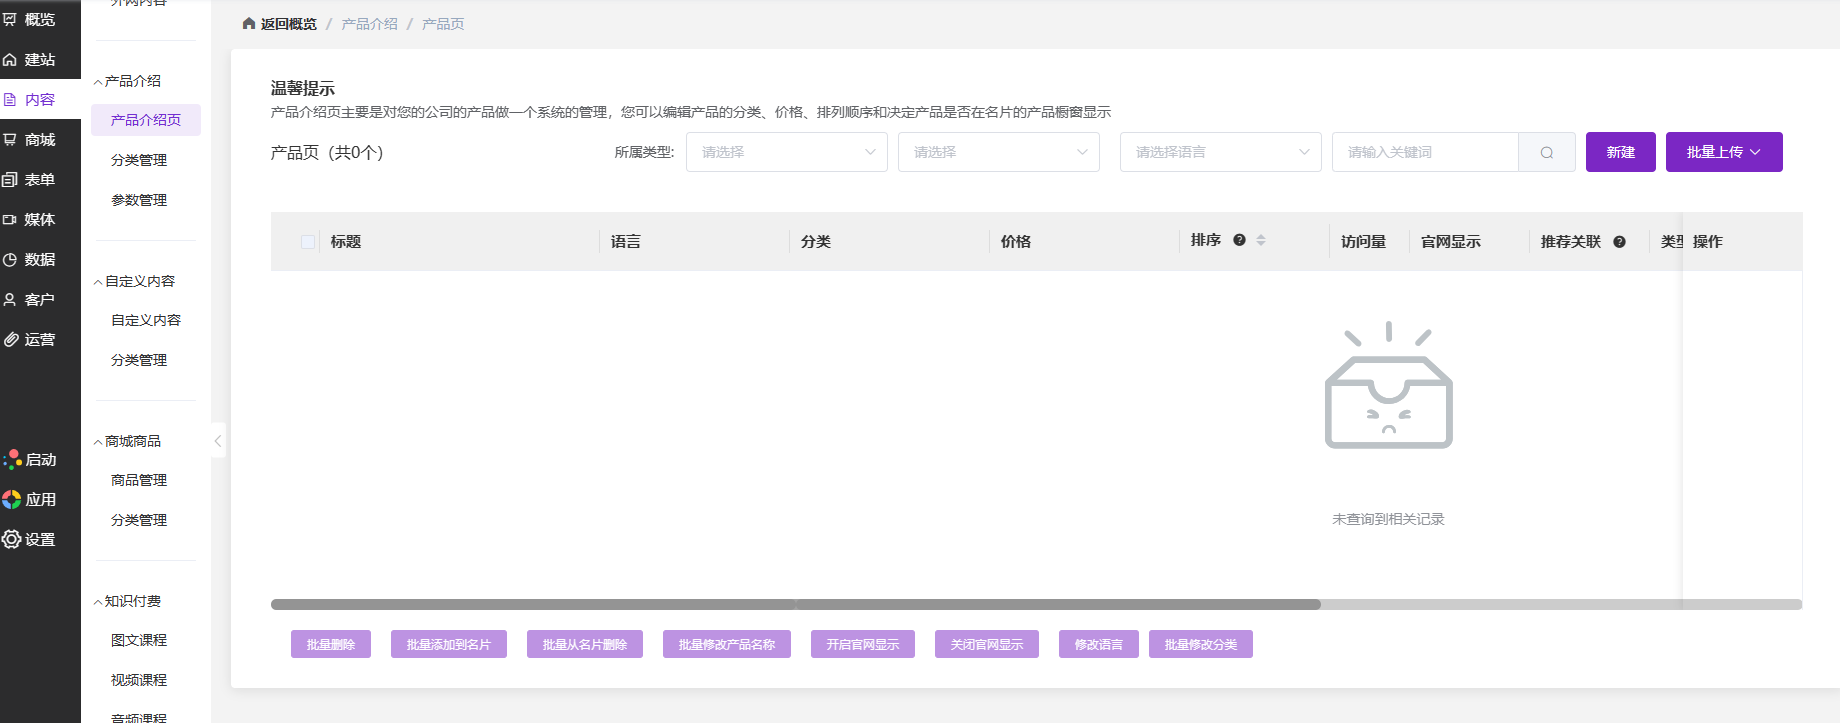Viewport: 1840px width, 723px height.
Task: Click the home icon in breadcrumb
Action: coord(249,23)
